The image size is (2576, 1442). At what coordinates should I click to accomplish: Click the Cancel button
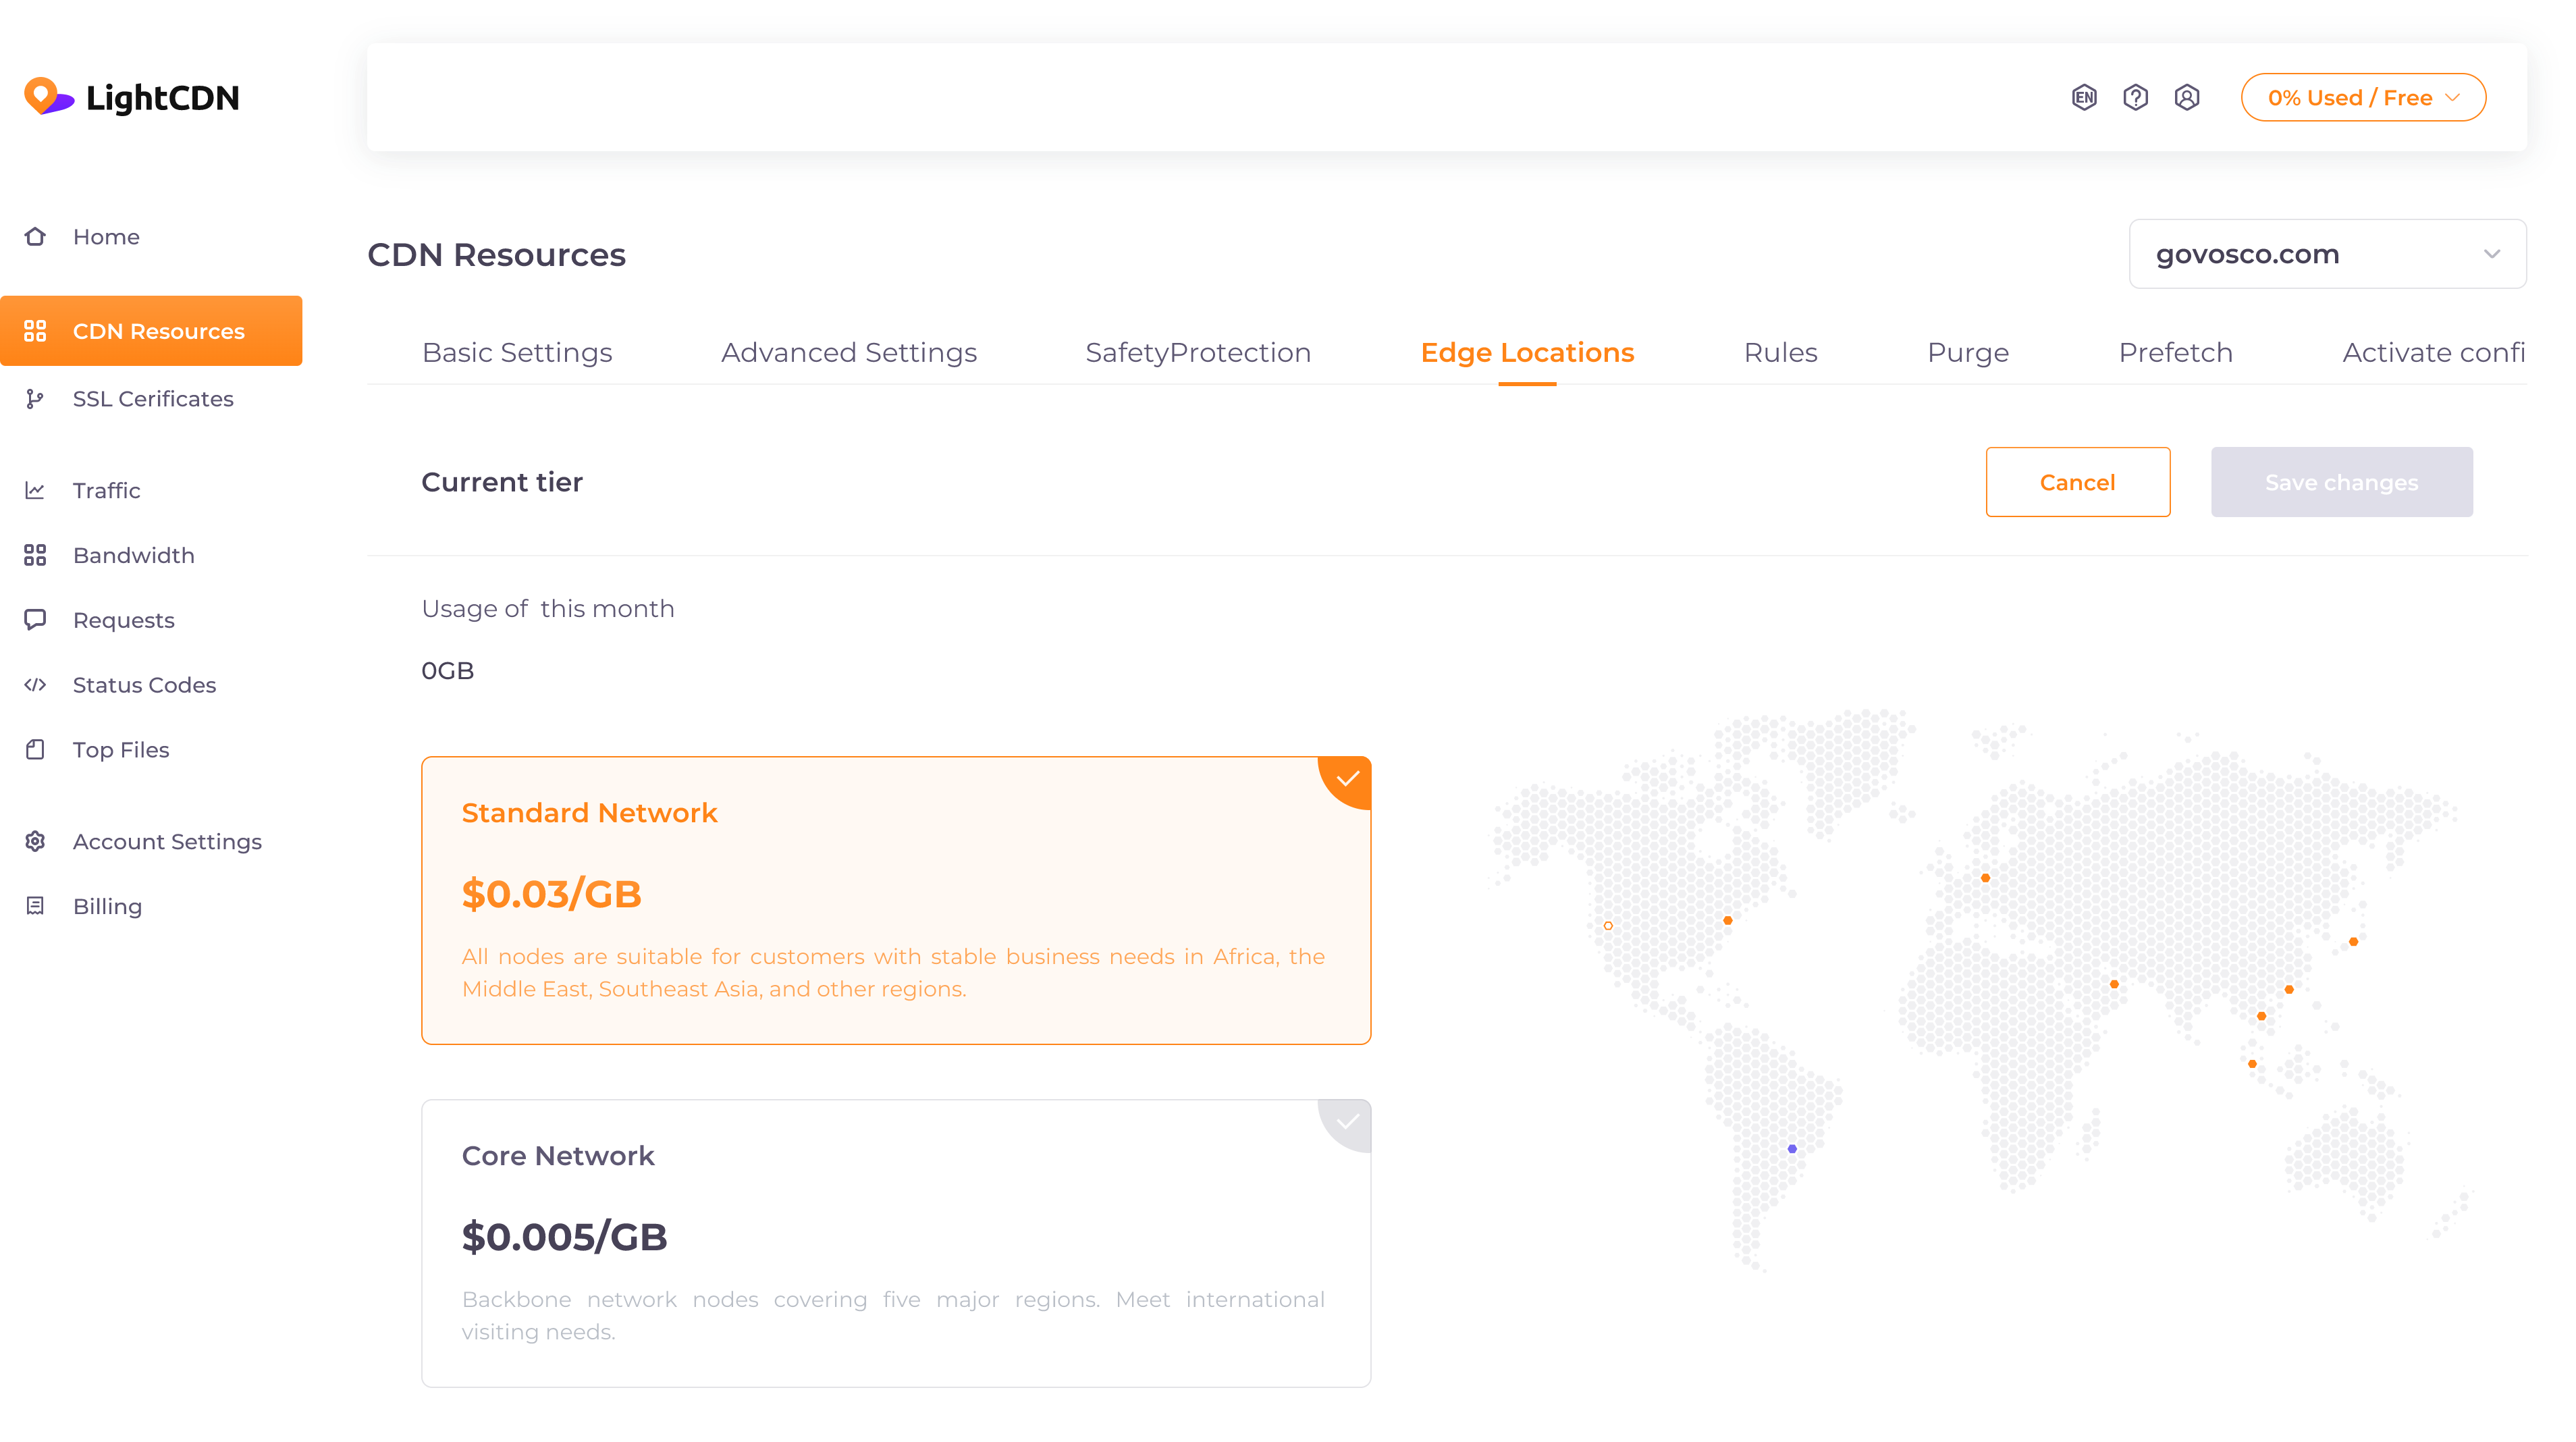click(2078, 482)
